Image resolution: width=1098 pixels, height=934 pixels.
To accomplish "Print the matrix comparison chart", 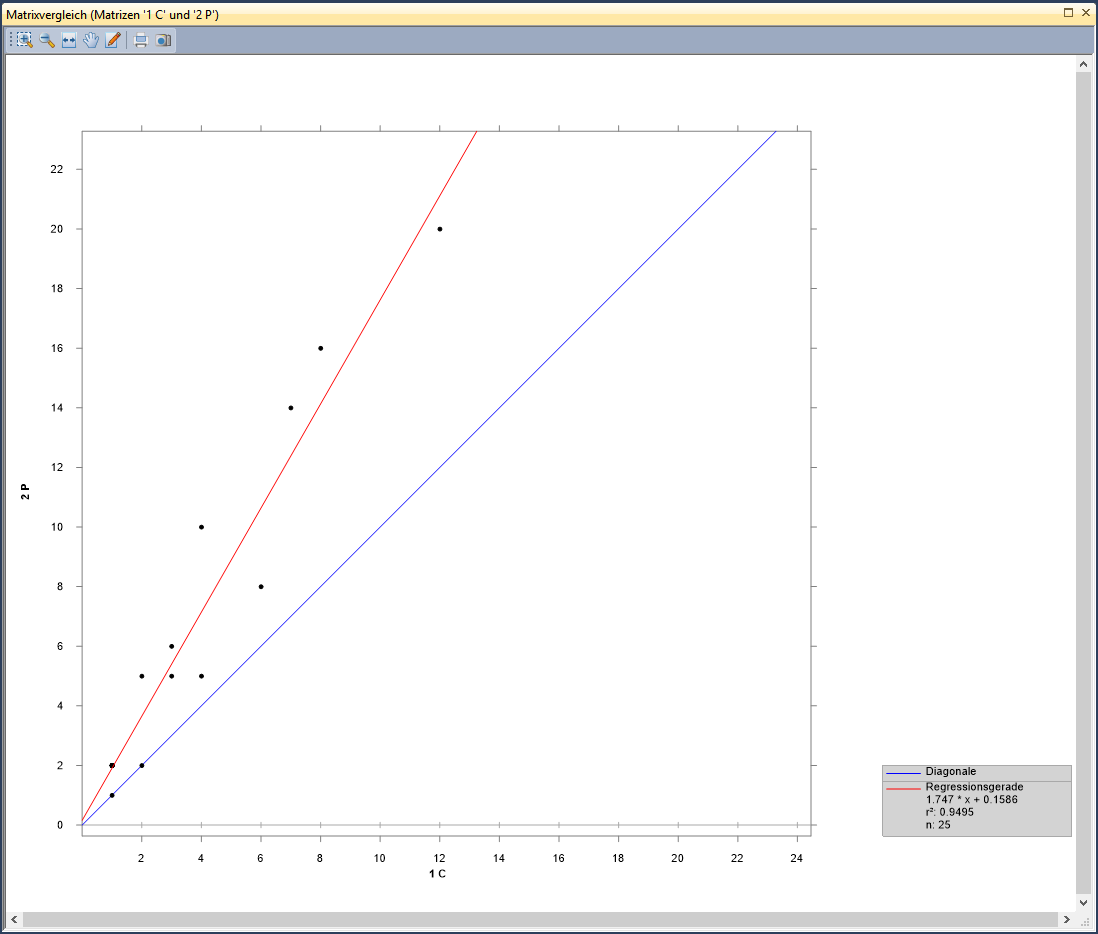I will coord(141,40).
